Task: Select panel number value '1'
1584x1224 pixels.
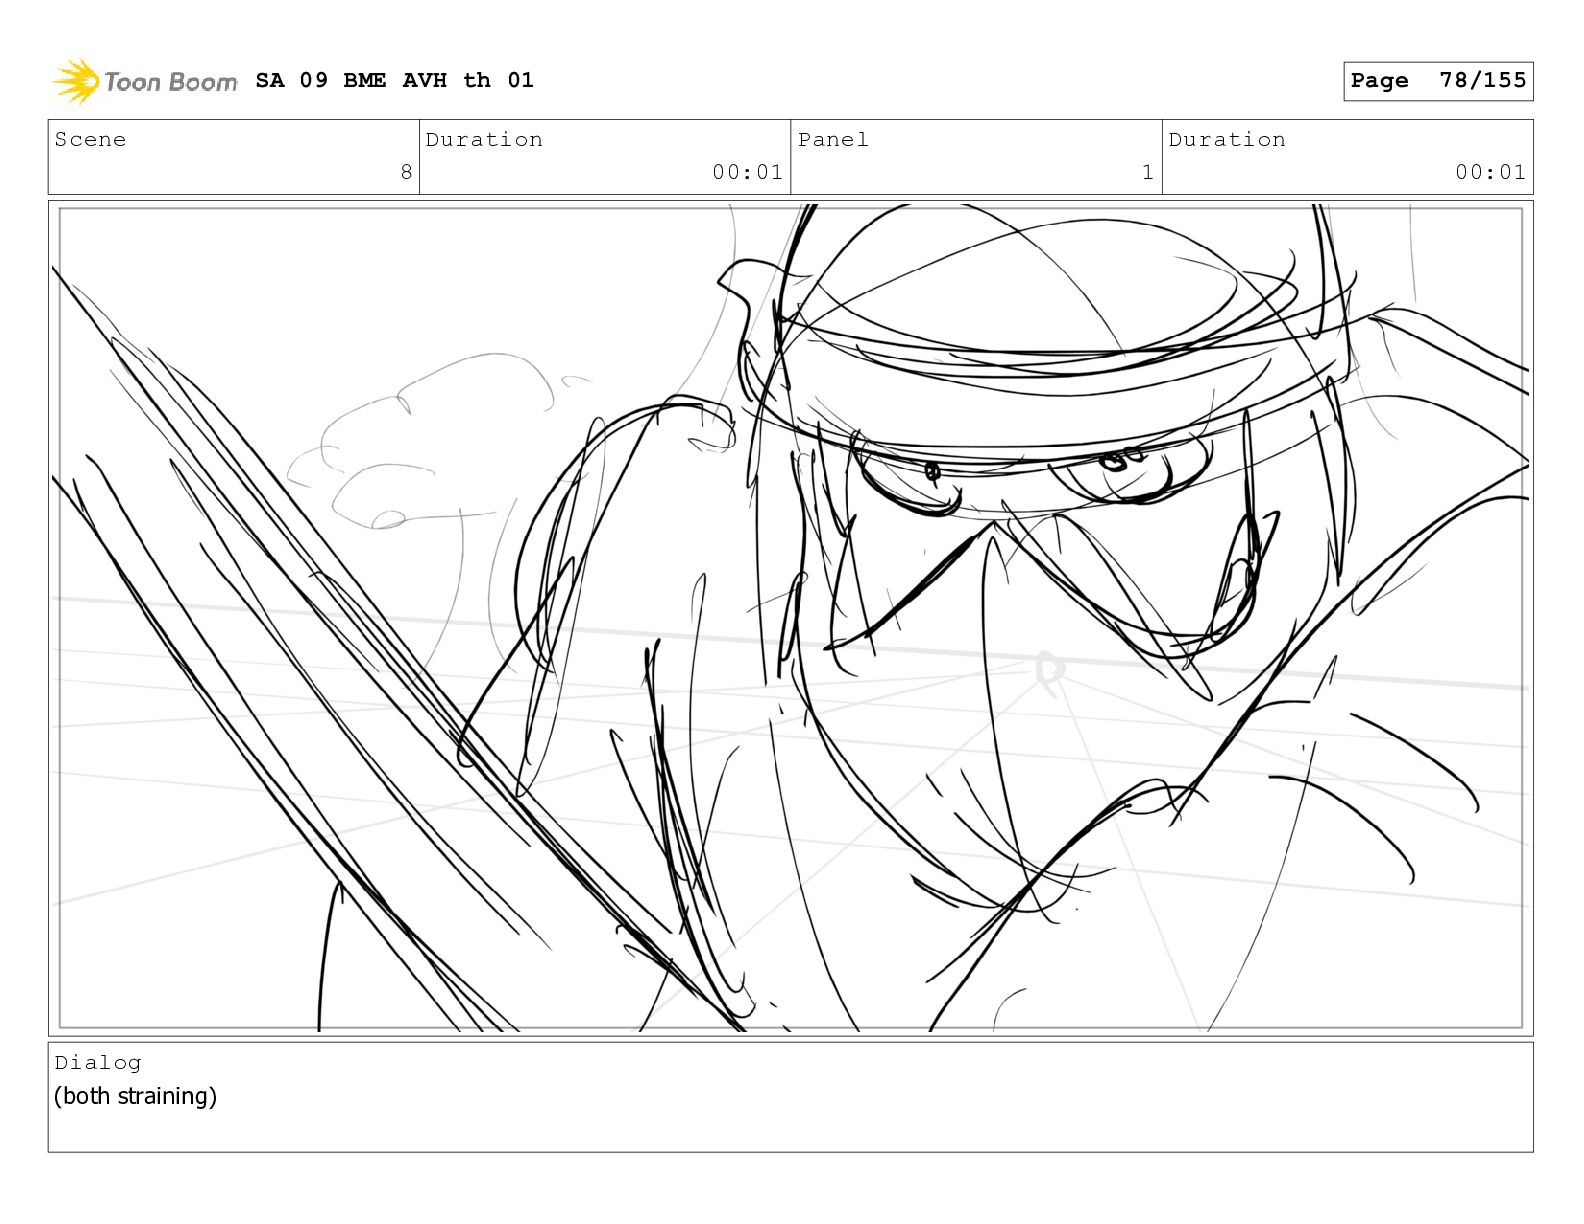Action: [x=1148, y=172]
